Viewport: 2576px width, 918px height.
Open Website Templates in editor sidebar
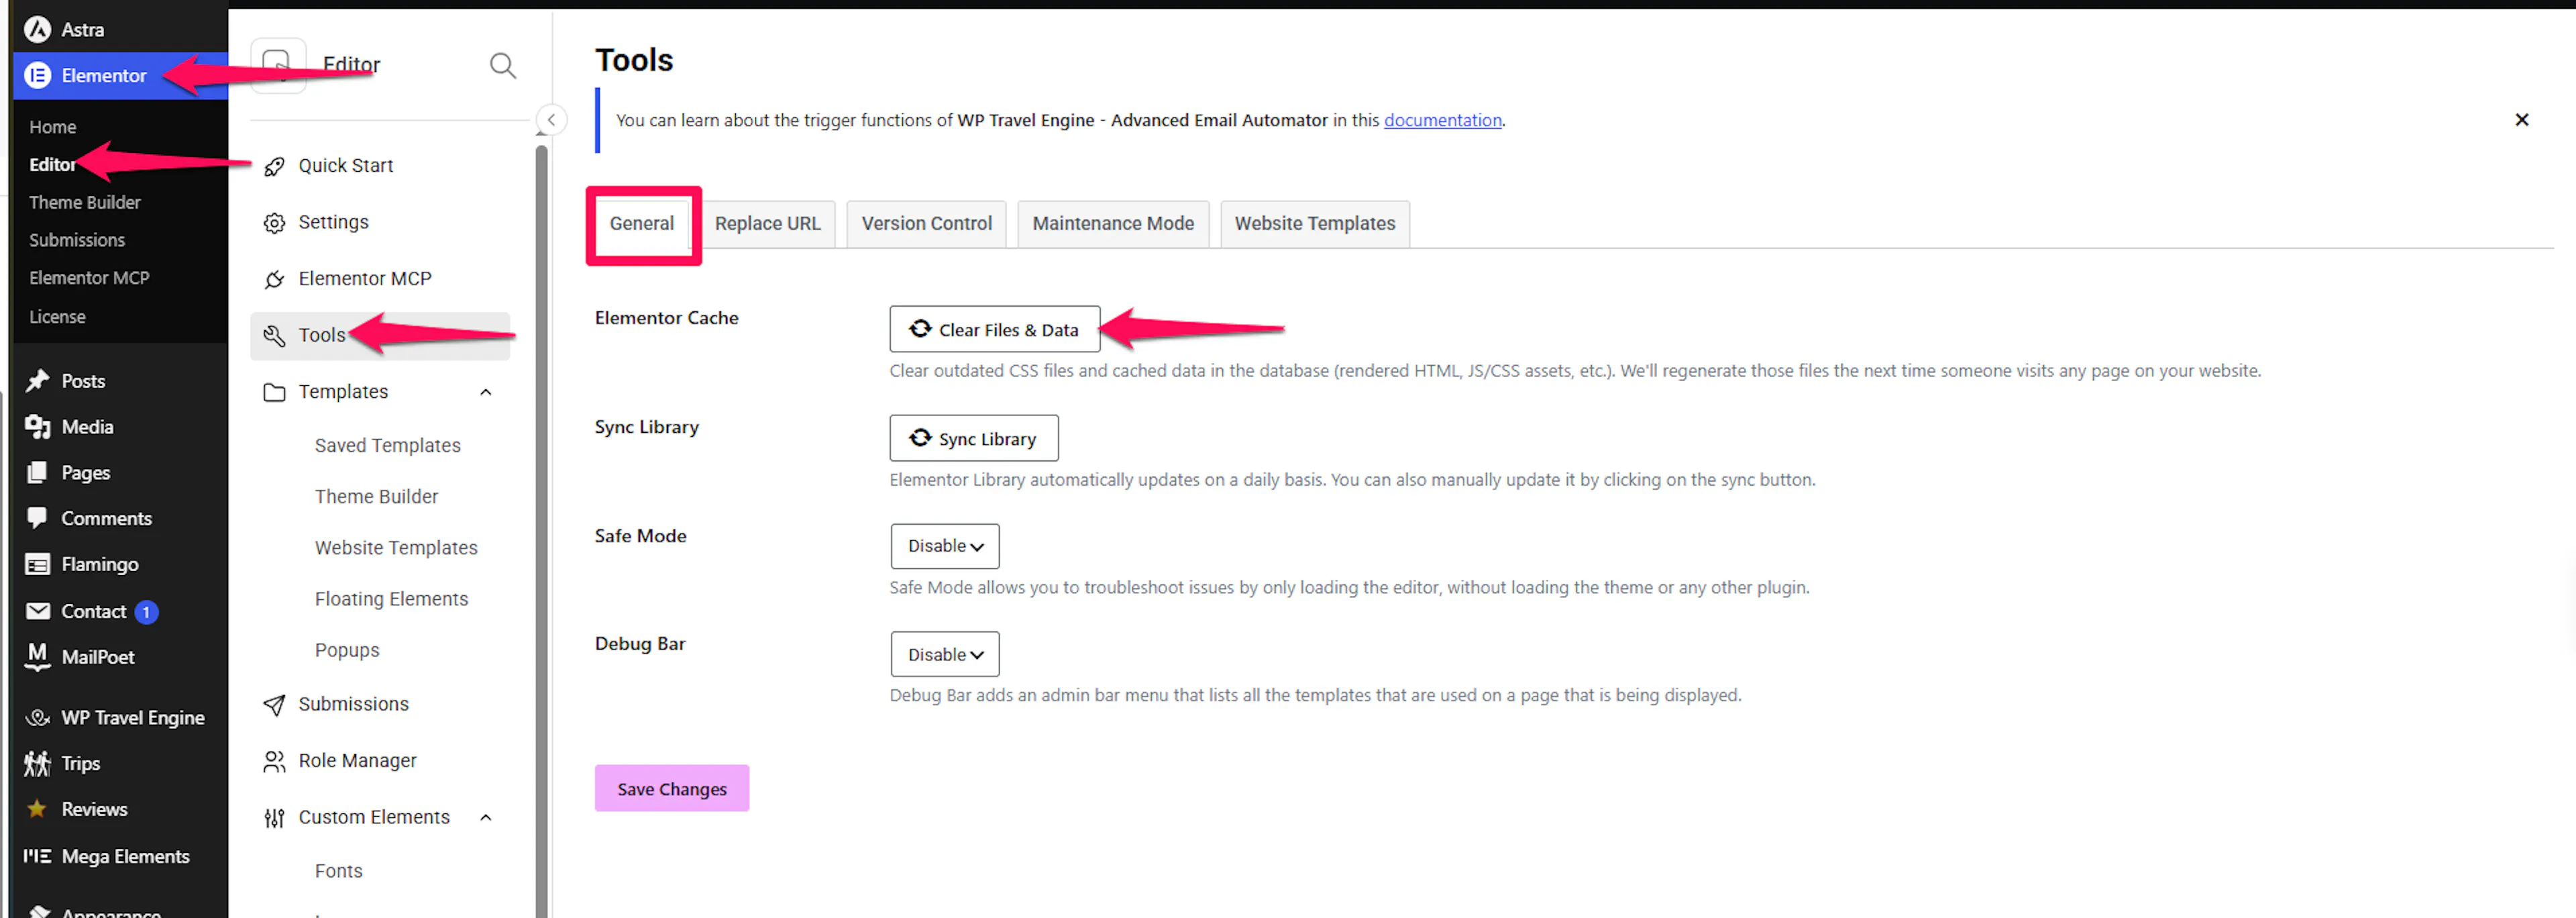pyautogui.click(x=396, y=548)
